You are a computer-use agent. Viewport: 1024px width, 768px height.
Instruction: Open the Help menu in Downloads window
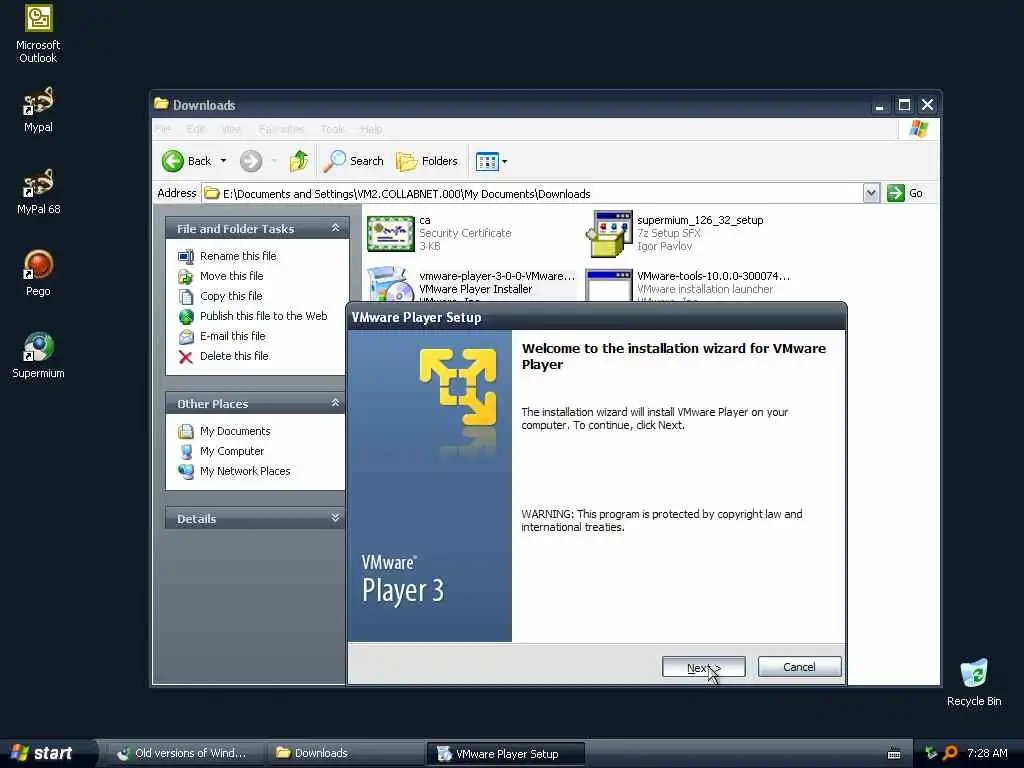[371, 129]
